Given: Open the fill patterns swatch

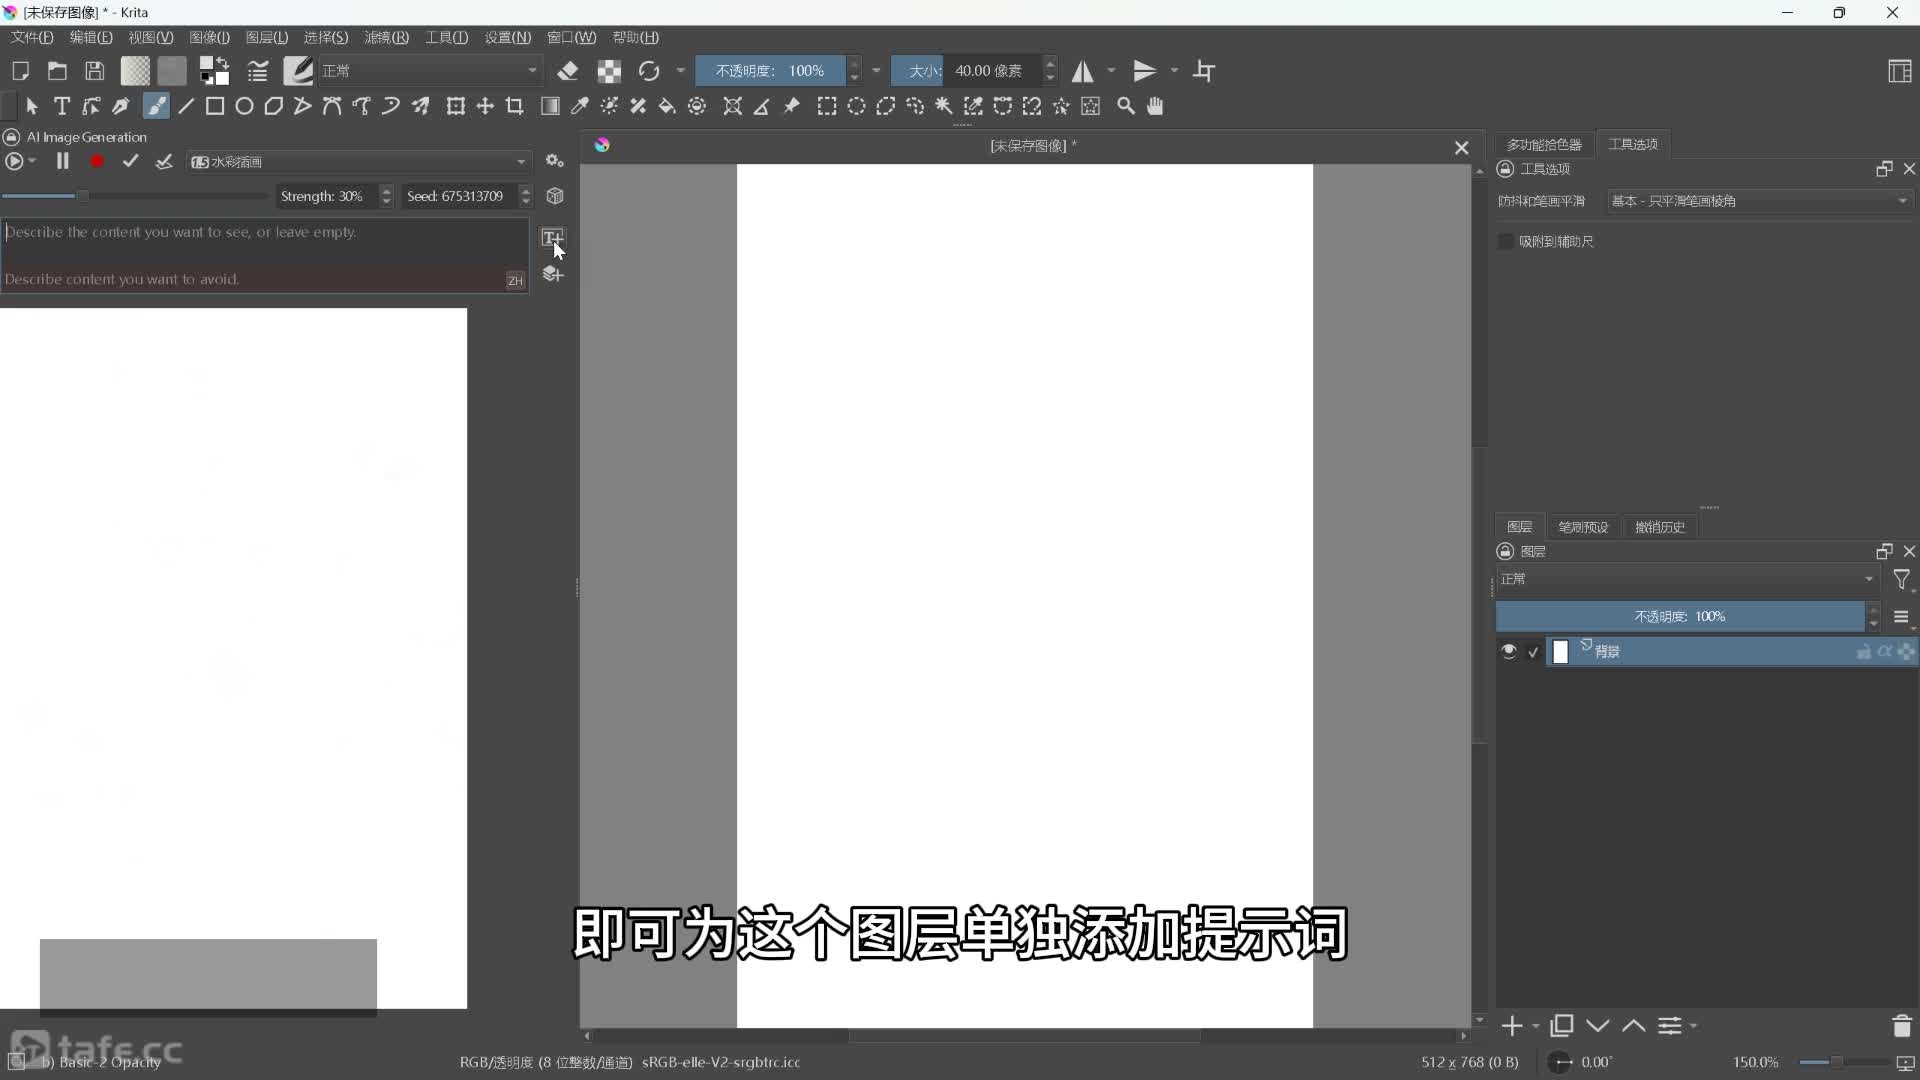Looking at the screenshot, I should pyautogui.click(x=172, y=70).
